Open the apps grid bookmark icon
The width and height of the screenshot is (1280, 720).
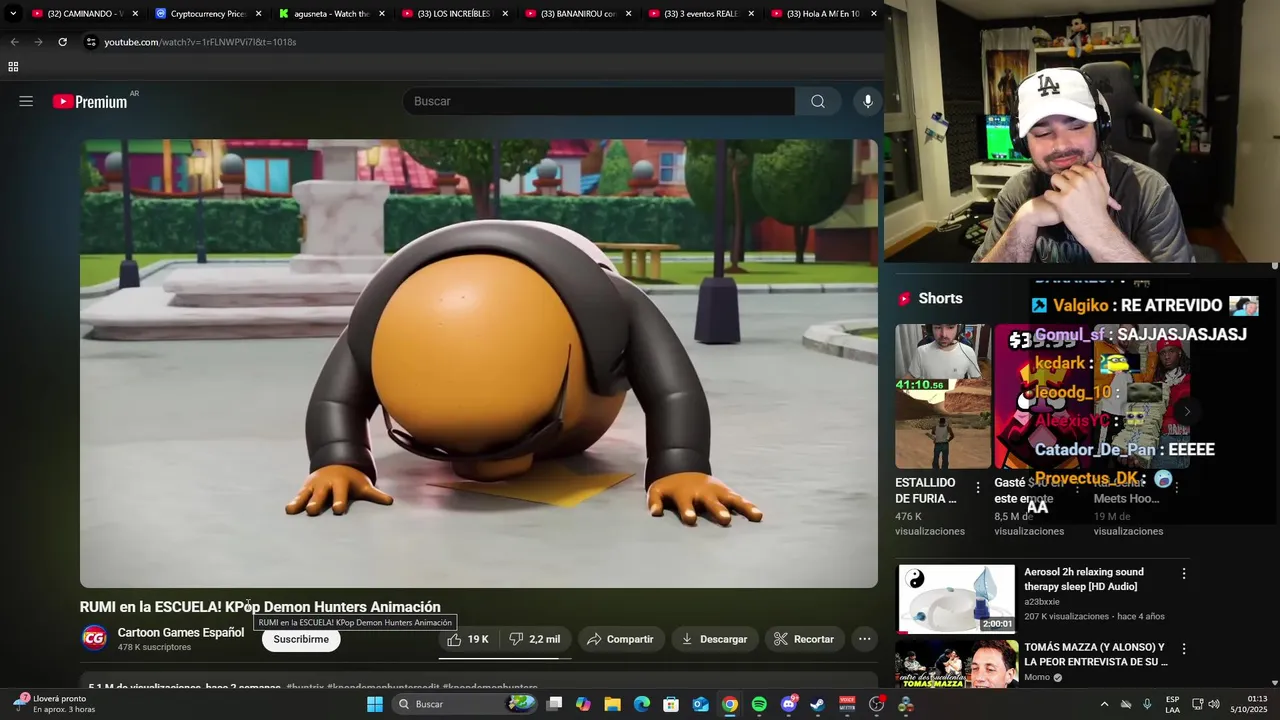(x=13, y=67)
